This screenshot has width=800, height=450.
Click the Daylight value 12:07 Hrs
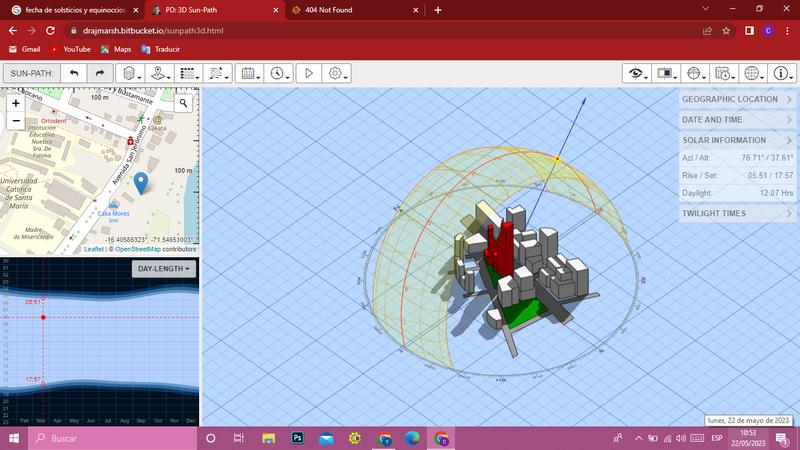(777, 193)
